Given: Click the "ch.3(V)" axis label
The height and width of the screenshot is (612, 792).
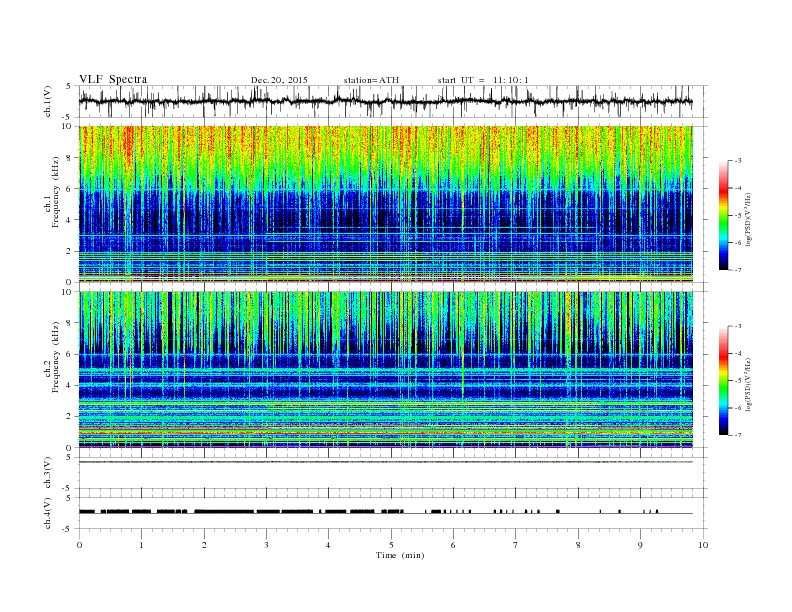Looking at the screenshot, I should pyautogui.click(x=48, y=473).
